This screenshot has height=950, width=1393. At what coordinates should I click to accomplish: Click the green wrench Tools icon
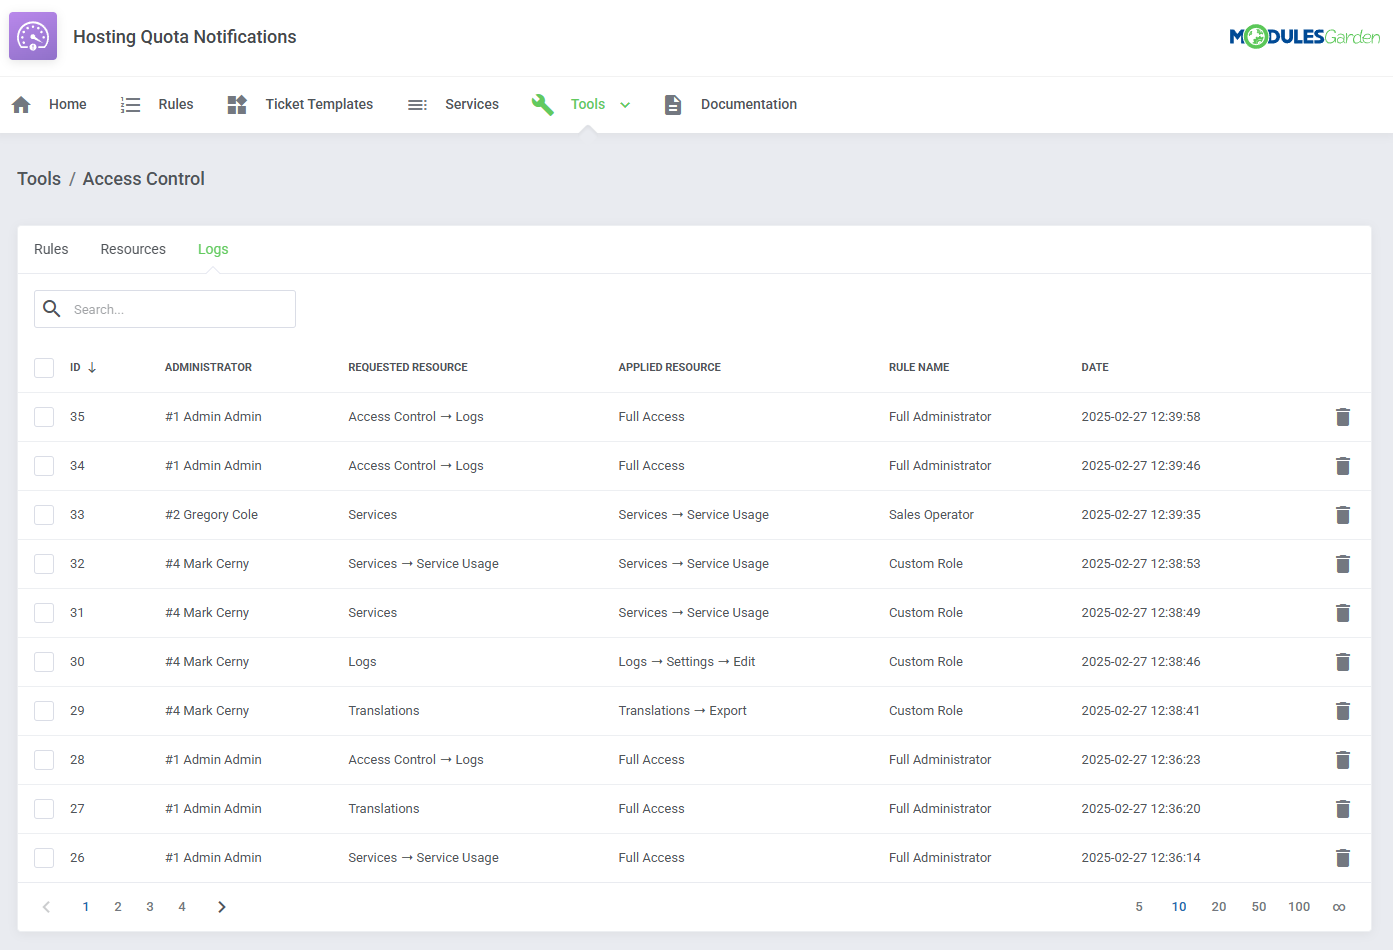pyautogui.click(x=542, y=103)
